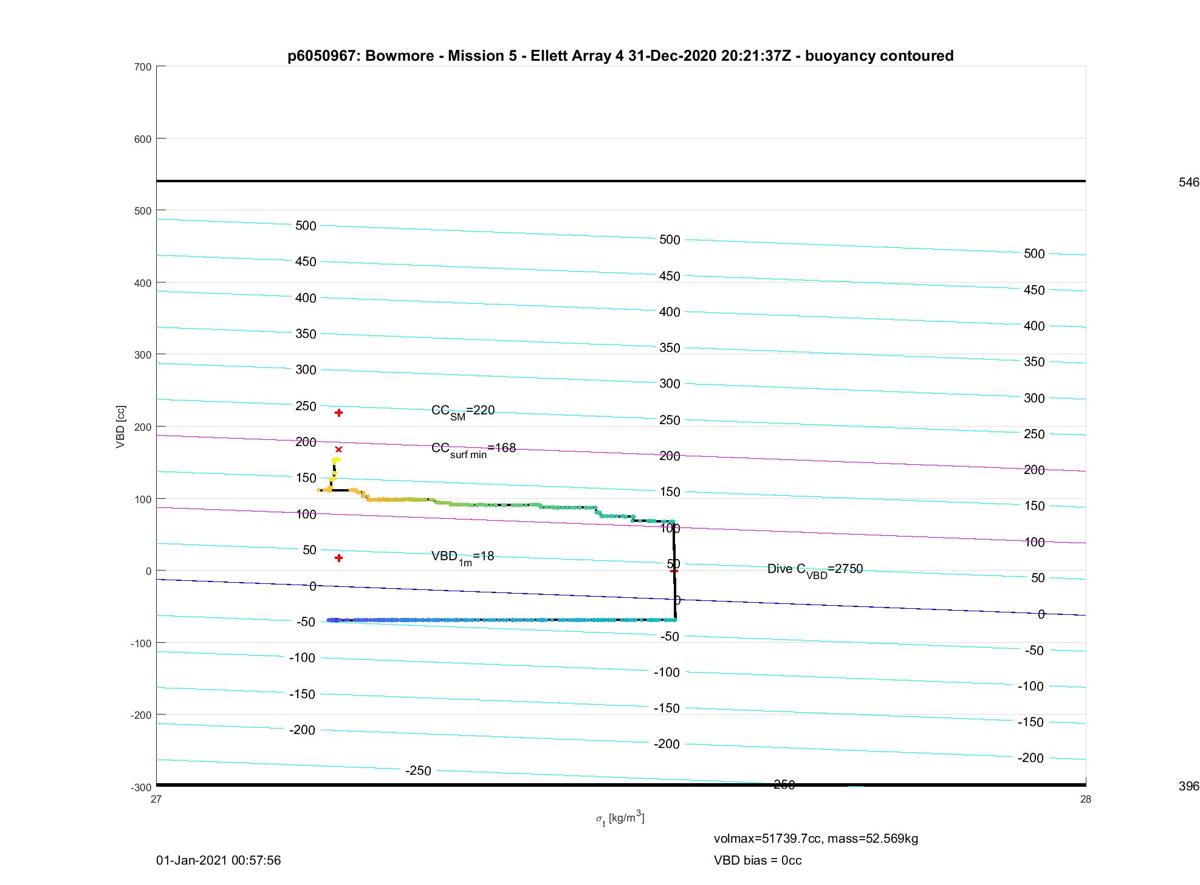Click the y-axis tick label 600
Viewport: 1200px width, 885px height.
click(142, 139)
